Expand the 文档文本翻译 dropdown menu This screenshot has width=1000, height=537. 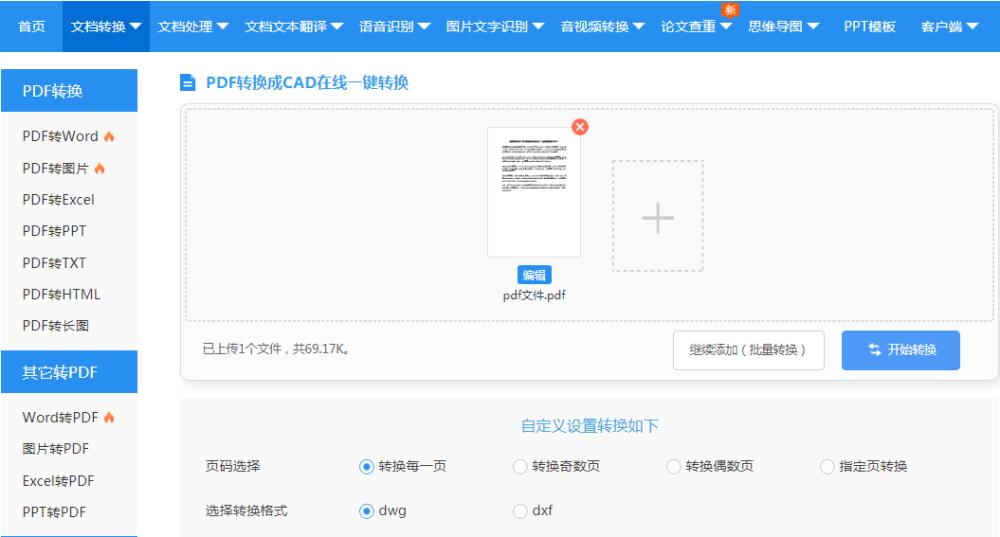coord(294,27)
